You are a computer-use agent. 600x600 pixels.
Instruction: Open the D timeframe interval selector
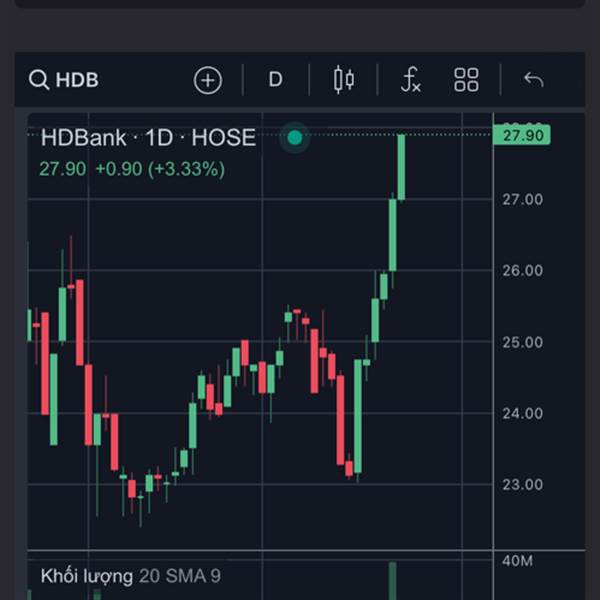tap(276, 80)
